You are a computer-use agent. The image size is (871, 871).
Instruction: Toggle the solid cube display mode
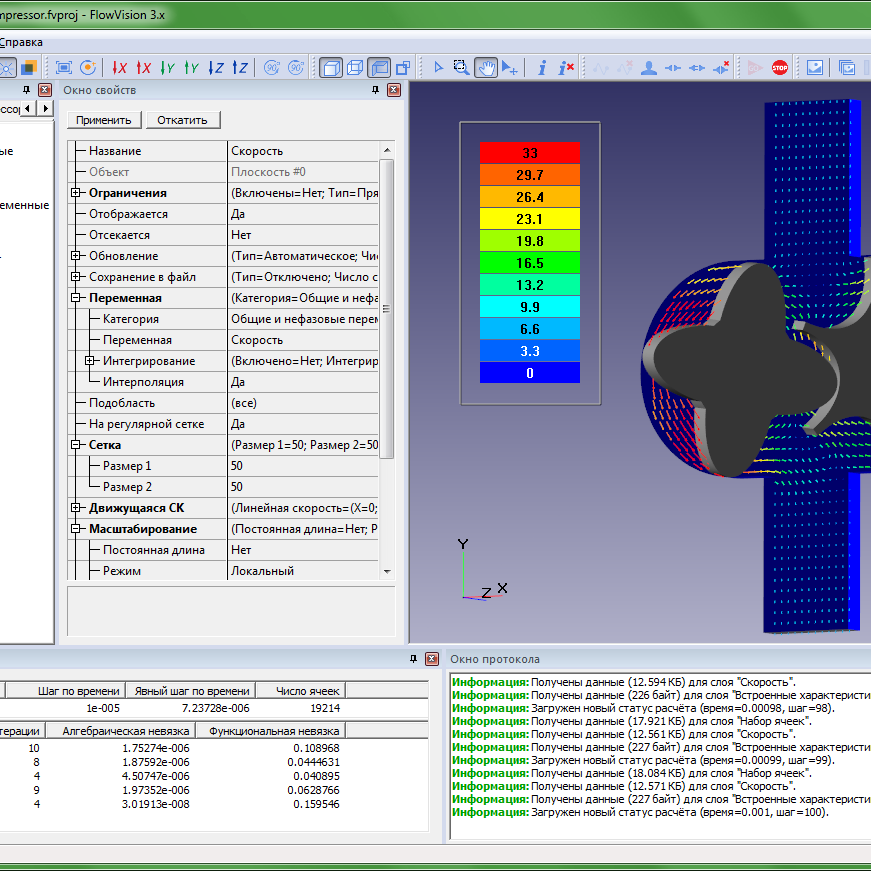tap(331, 67)
